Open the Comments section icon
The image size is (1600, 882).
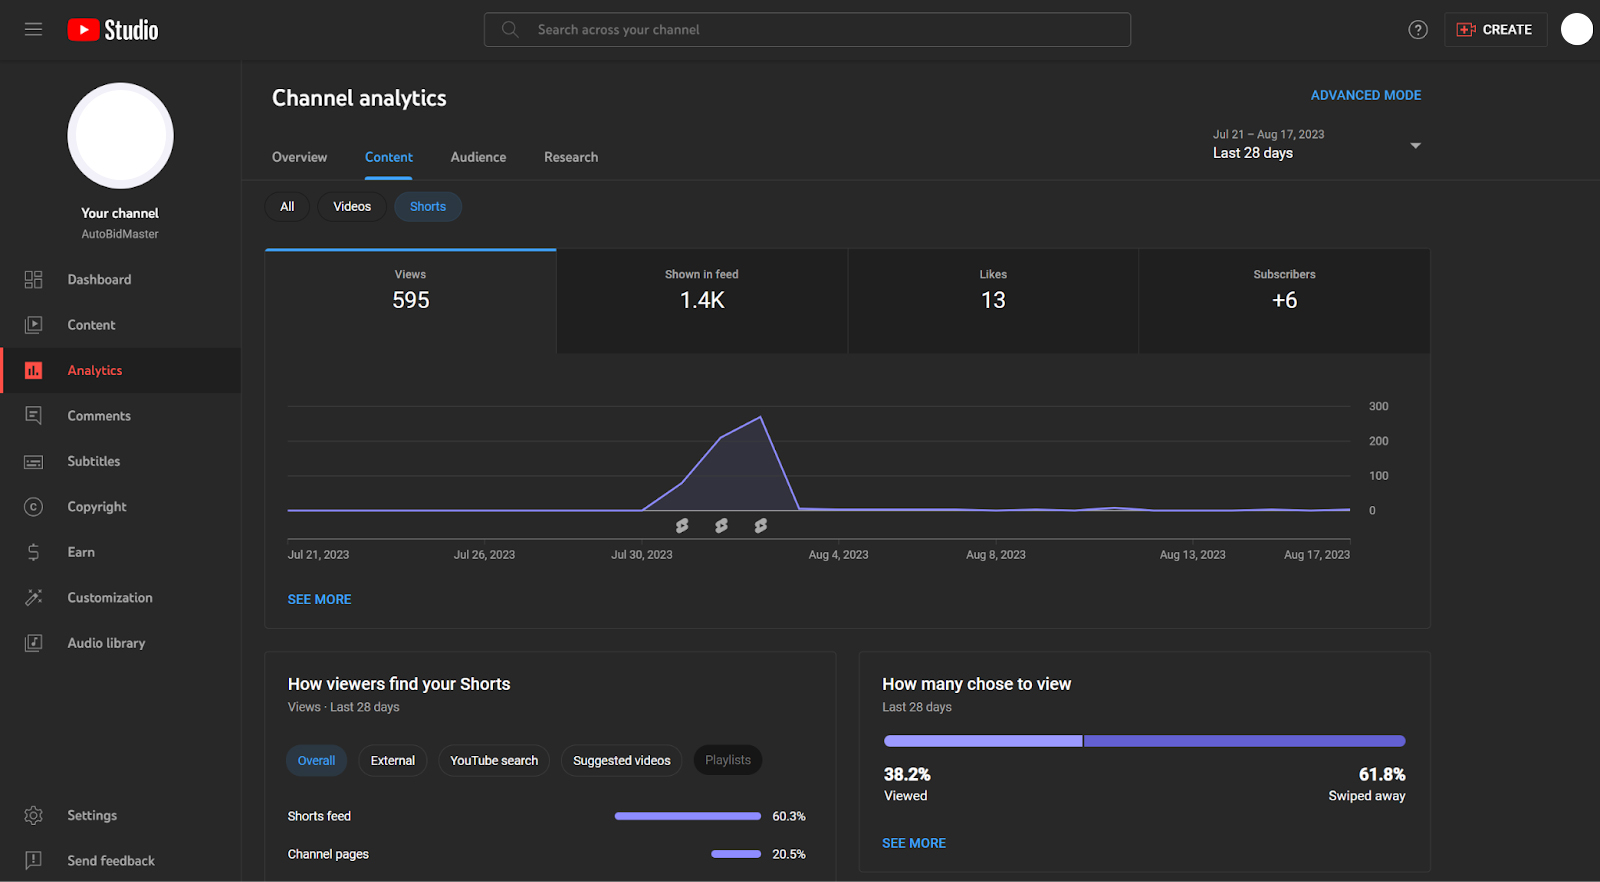pos(33,416)
